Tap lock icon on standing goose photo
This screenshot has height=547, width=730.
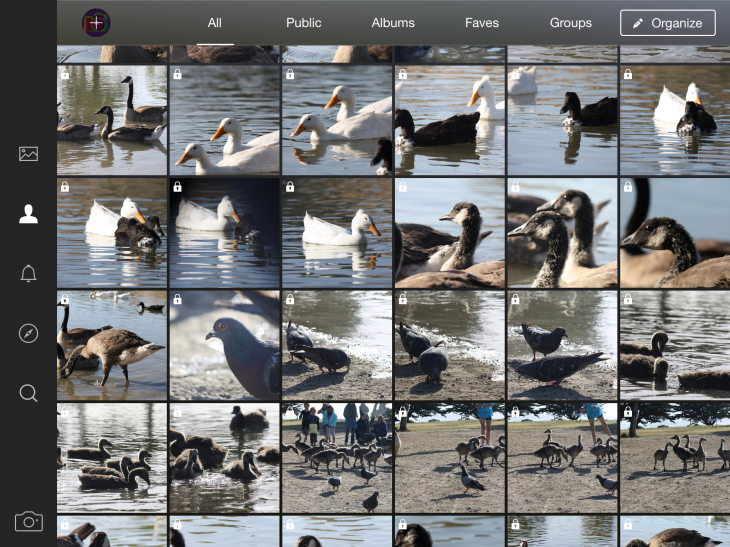tap(65, 299)
